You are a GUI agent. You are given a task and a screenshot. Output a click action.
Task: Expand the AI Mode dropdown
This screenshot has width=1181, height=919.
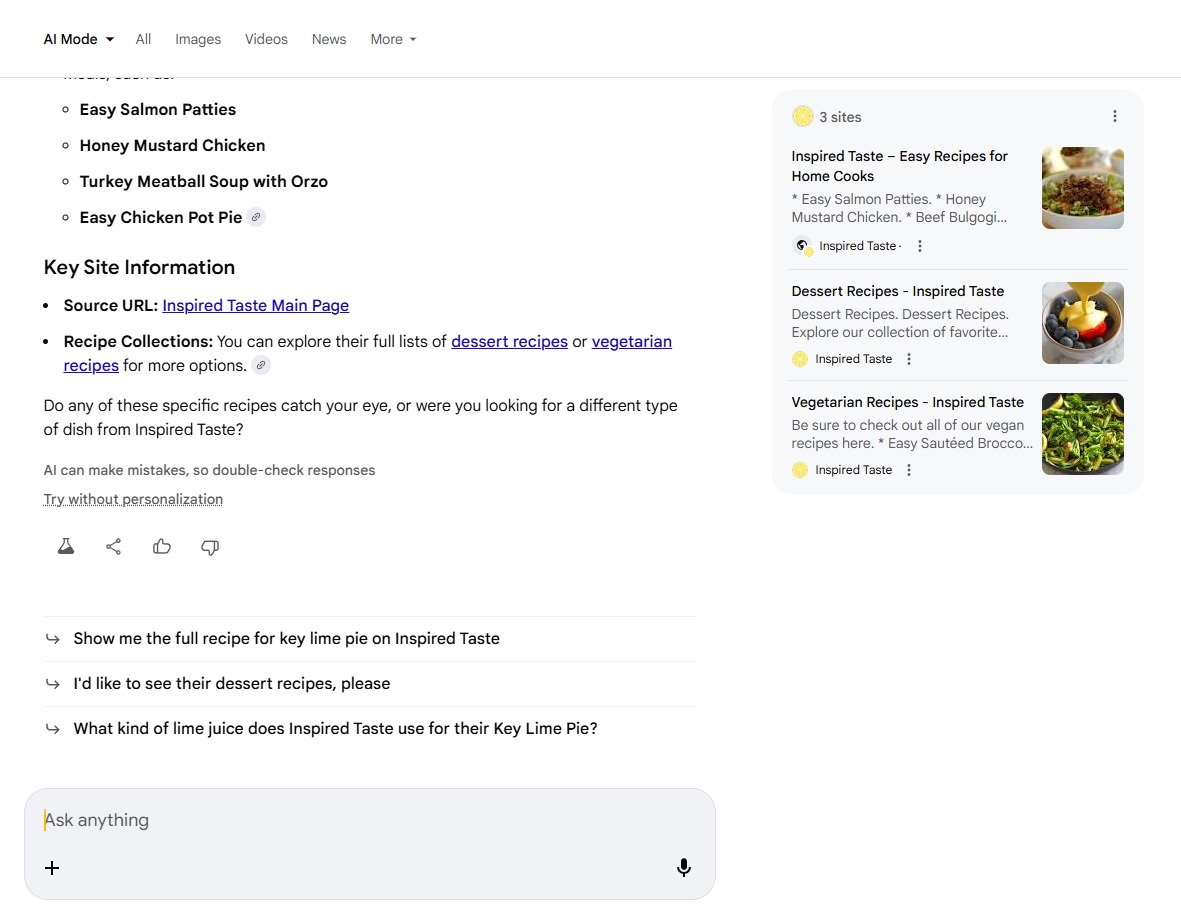coord(78,39)
